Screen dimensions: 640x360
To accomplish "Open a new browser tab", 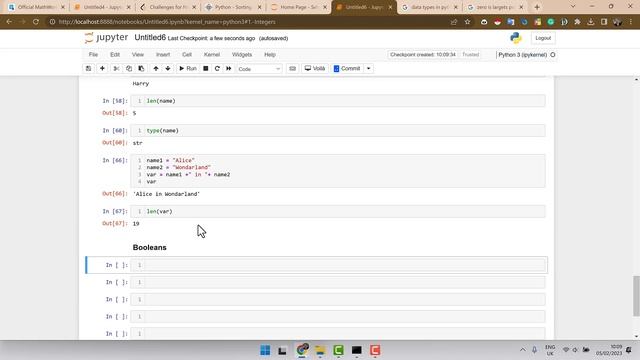I will (537, 7).
